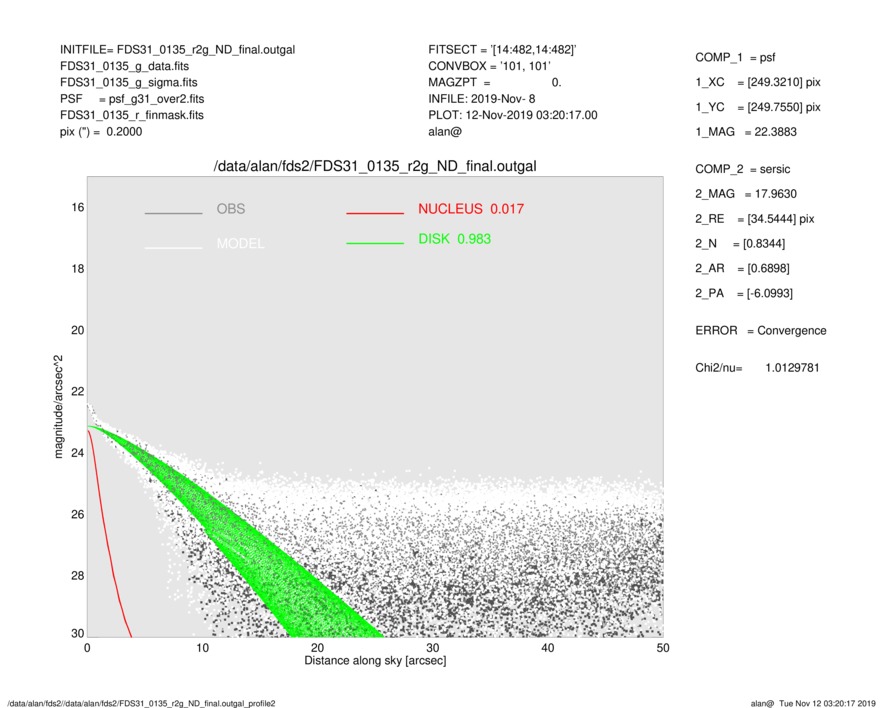
Task: Select the FDS31_0135_g_sigma.fits filename
Action: tap(129, 82)
